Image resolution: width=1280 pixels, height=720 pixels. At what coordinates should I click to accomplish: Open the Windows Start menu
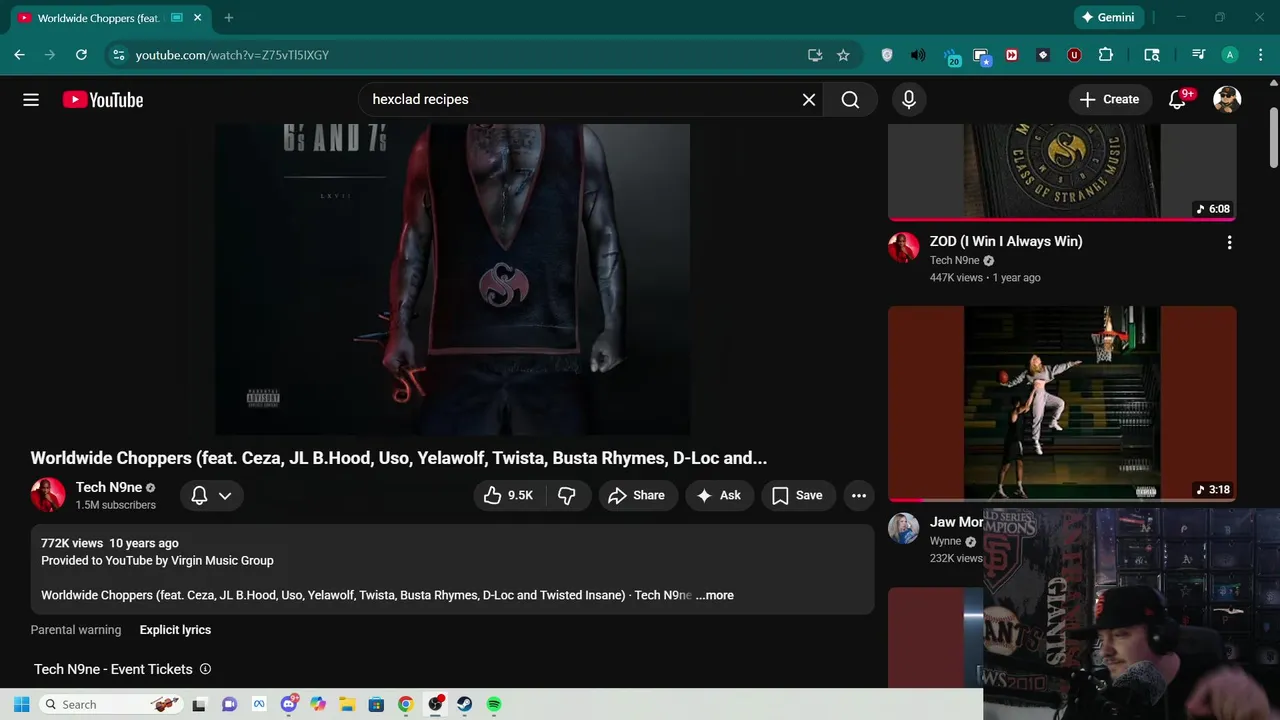tap(22, 704)
